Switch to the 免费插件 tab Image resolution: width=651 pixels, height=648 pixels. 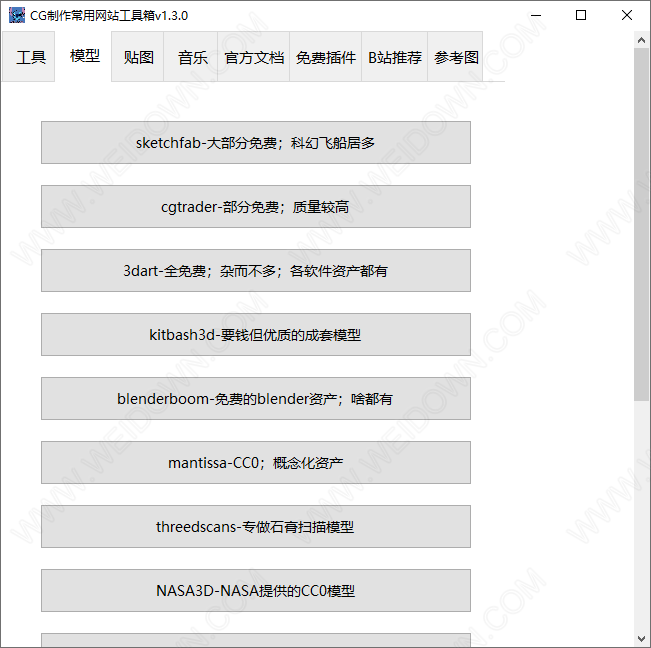point(326,57)
